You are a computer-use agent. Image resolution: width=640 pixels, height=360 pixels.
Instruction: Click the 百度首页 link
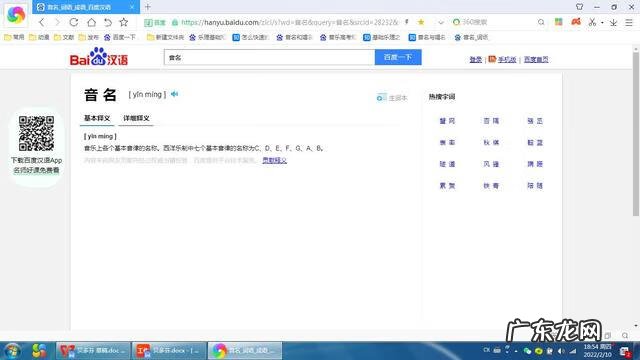[x=536, y=60]
